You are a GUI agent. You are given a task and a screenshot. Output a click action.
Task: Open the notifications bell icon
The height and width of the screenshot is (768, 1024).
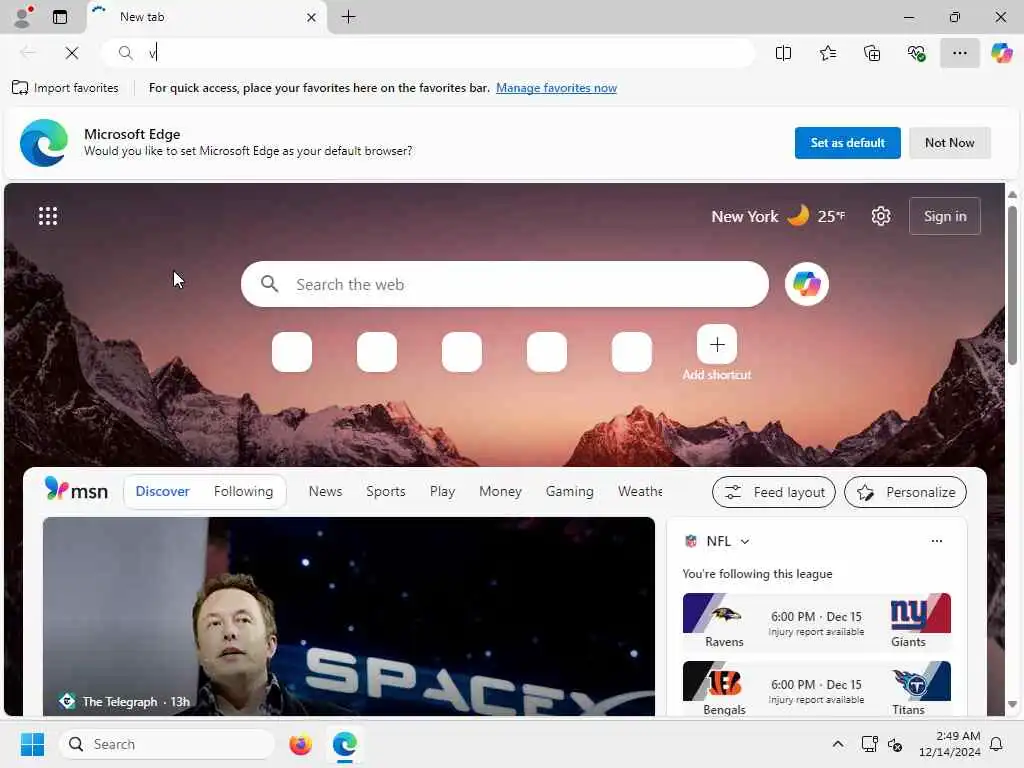[997, 744]
